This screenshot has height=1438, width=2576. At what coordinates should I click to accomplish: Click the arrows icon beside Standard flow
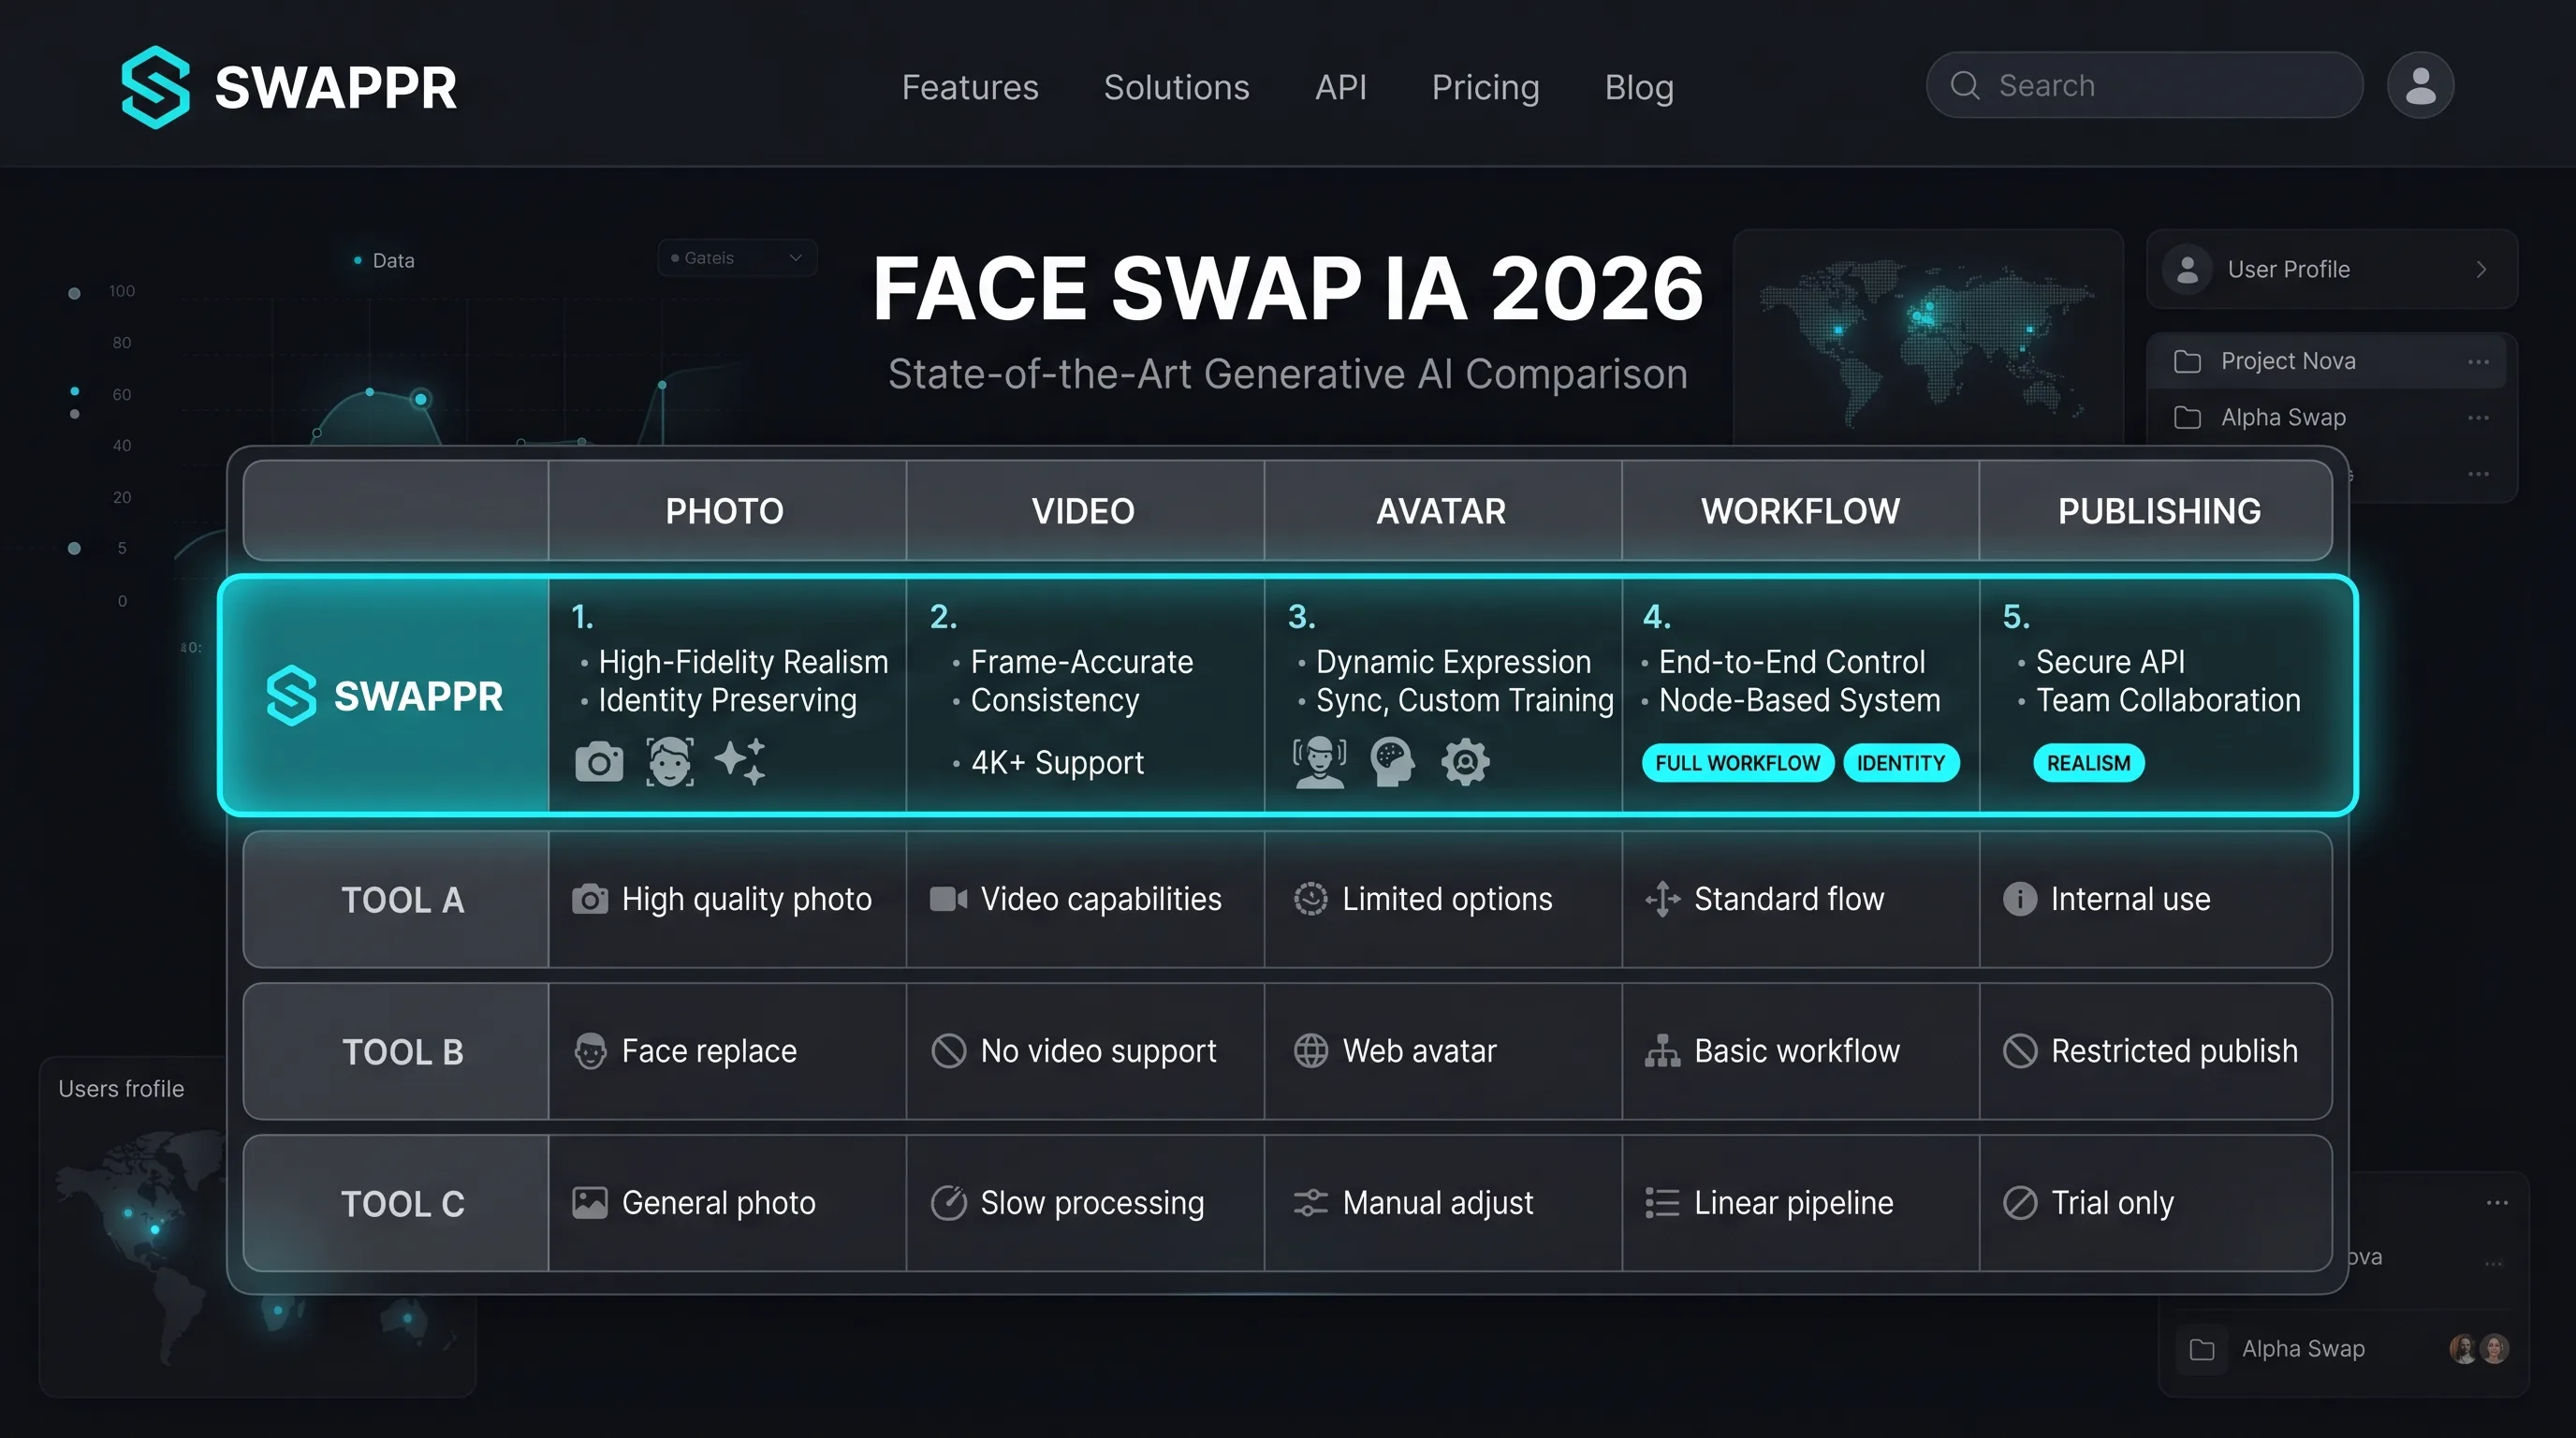pos(1662,899)
